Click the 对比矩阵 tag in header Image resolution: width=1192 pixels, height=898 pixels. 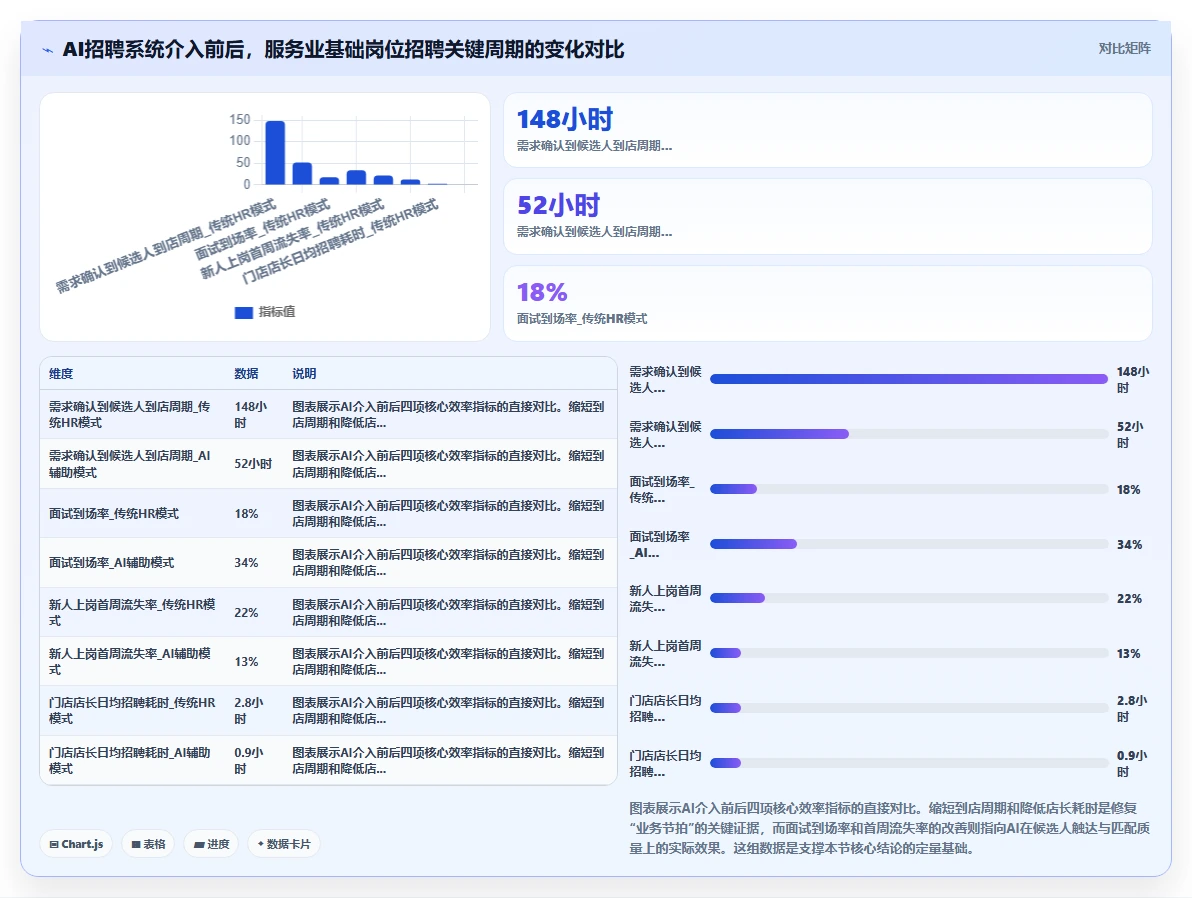pos(1124,49)
